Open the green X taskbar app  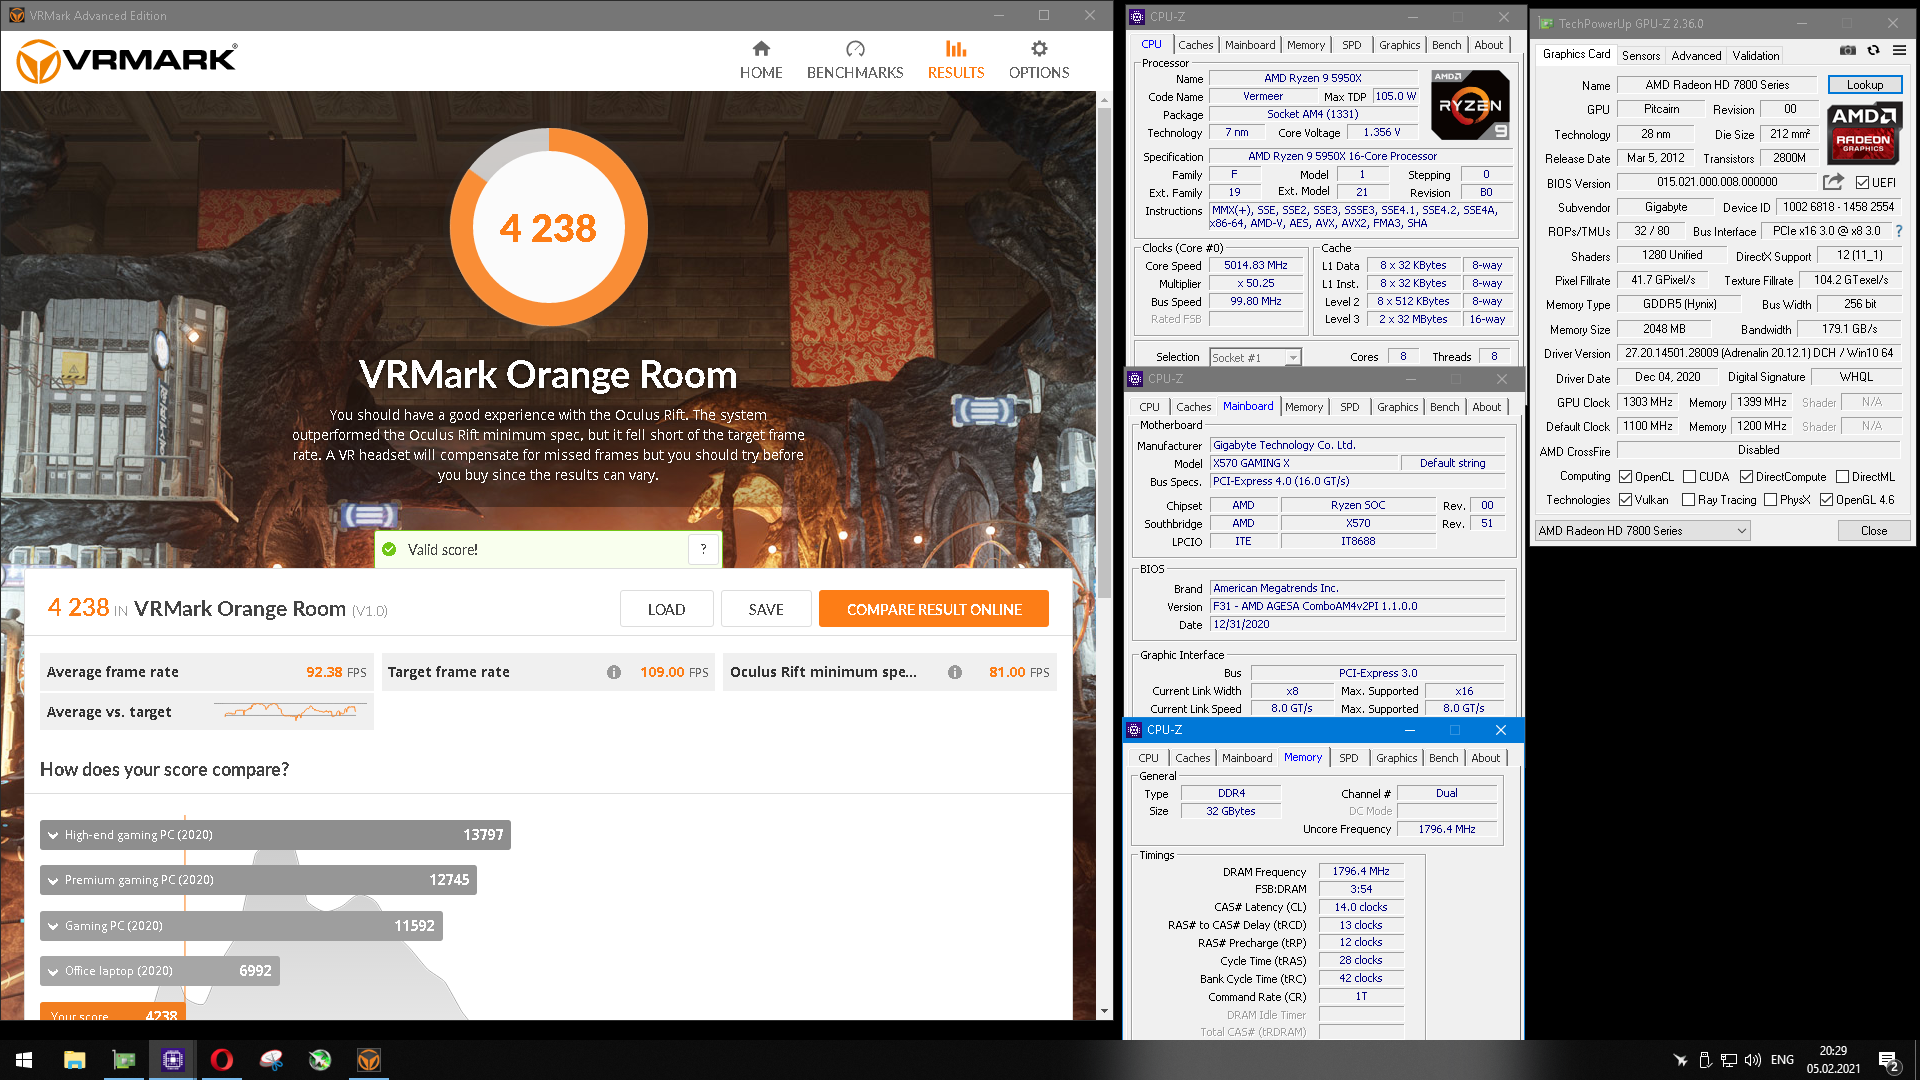tap(320, 1060)
